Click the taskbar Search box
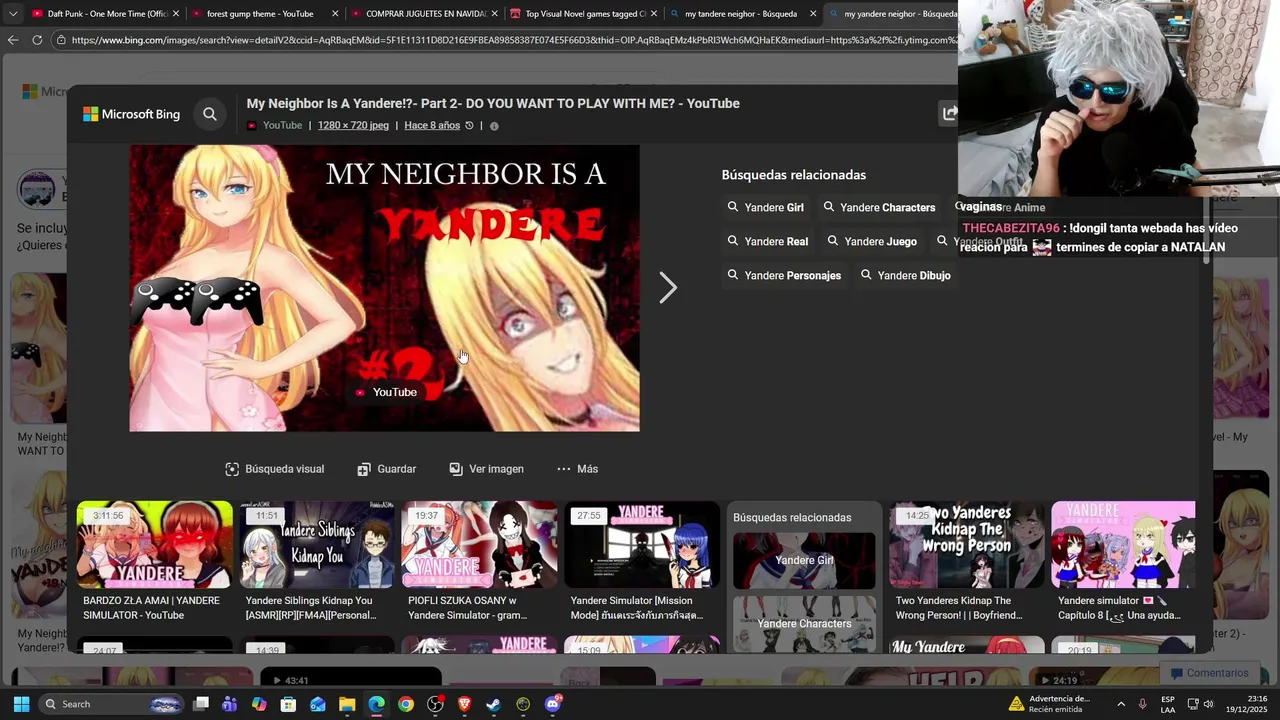 pyautogui.click(x=112, y=704)
